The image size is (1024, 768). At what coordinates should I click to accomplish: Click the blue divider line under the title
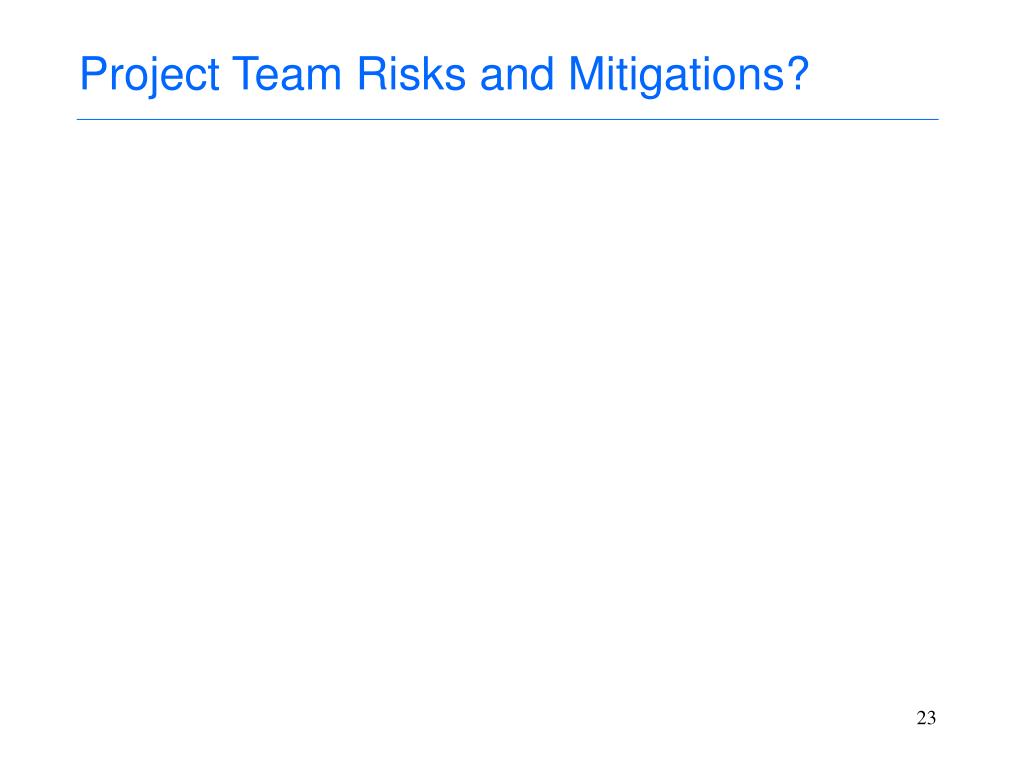pos(507,120)
